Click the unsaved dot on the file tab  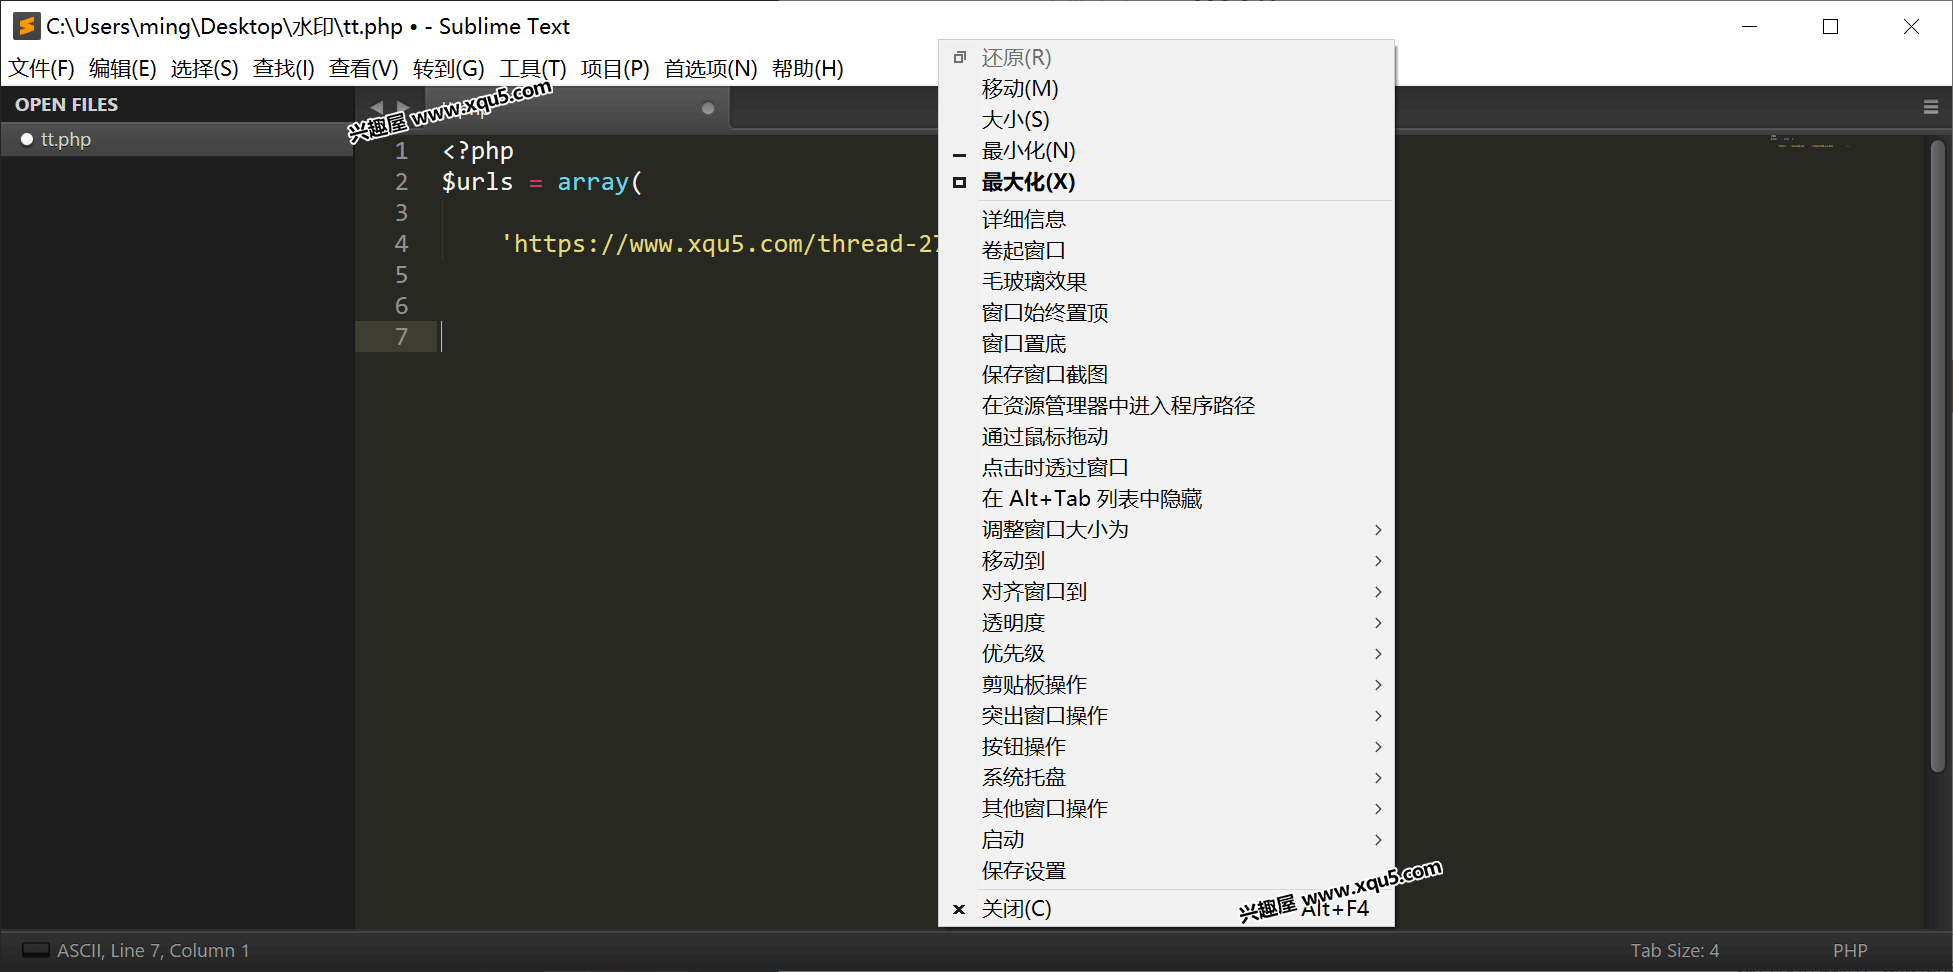(708, 108)
